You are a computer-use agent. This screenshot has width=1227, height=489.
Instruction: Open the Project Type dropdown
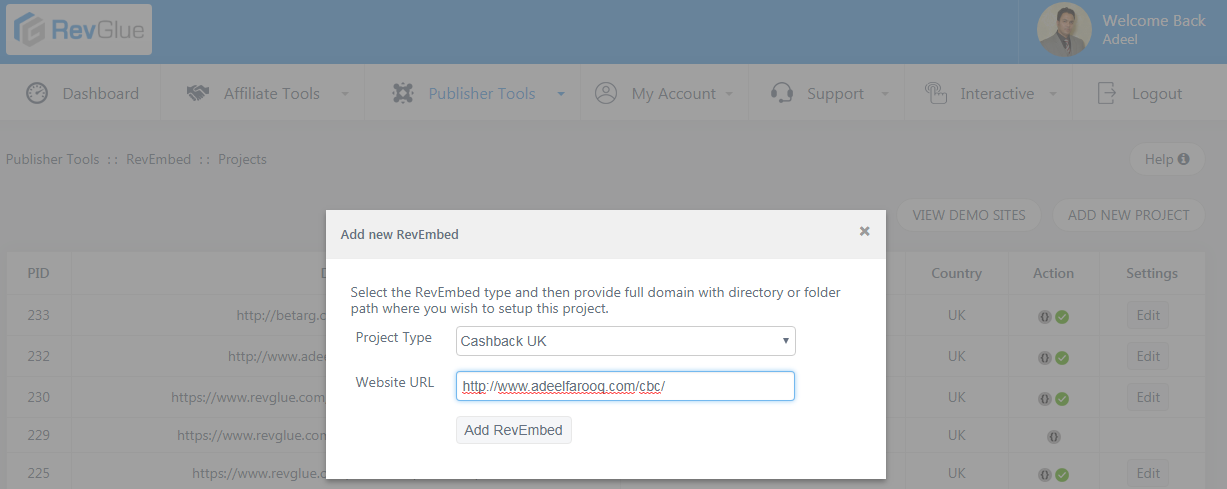pyautogui.click(x=625, y=341)
